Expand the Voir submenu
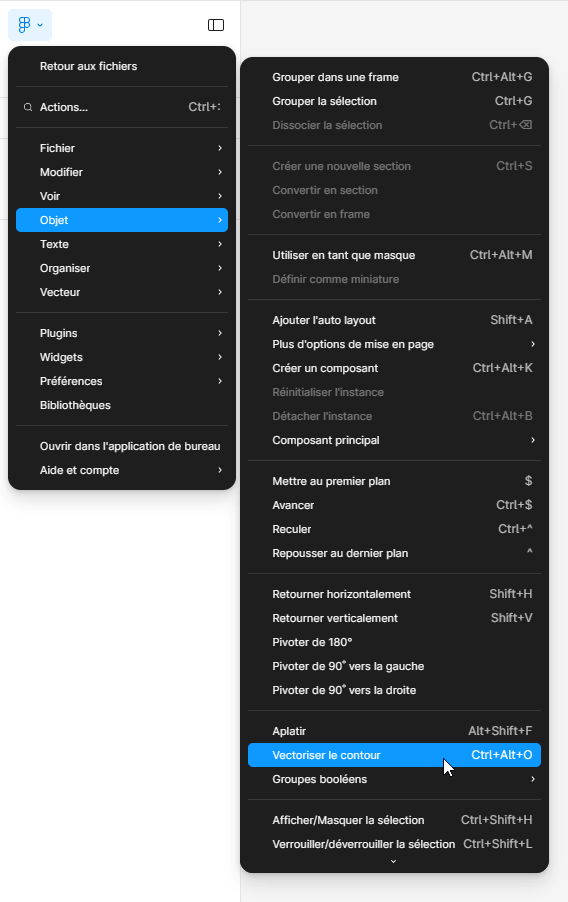Screen dimensions: 568x902 (x=122, y=196)
